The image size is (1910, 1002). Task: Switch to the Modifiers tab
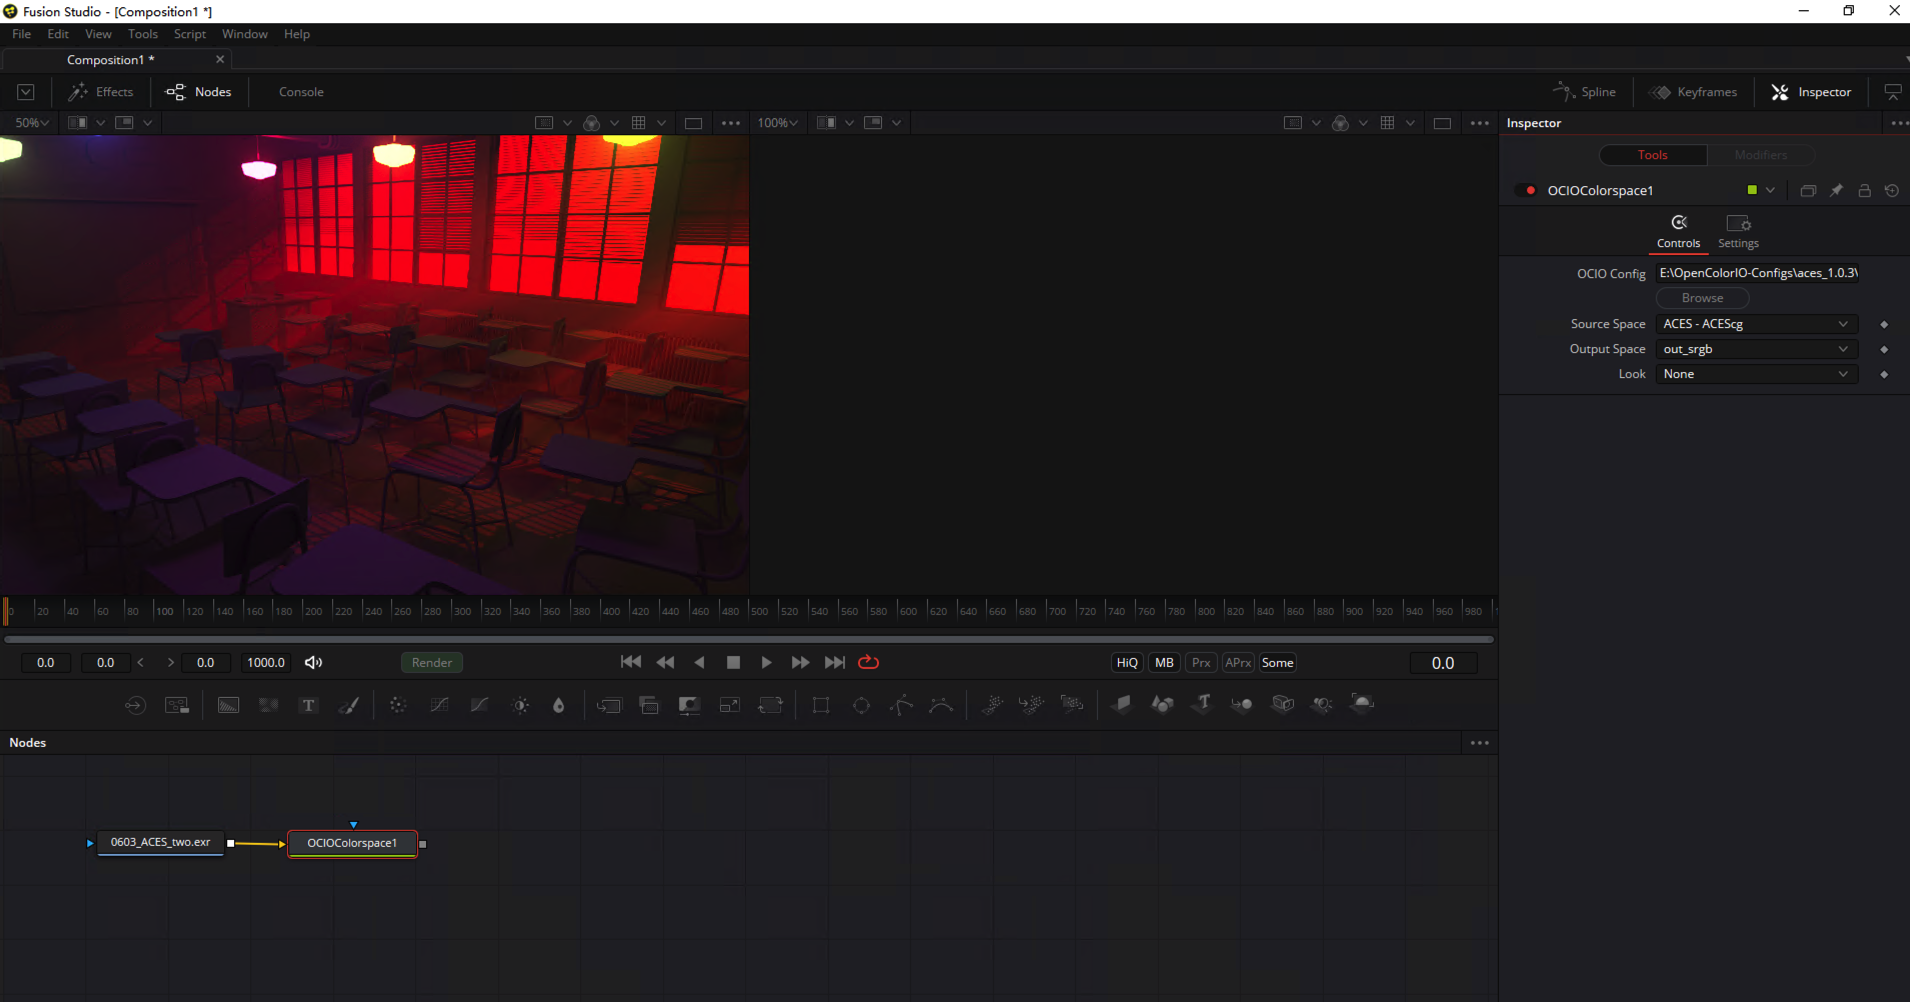tap(1759, 155)
